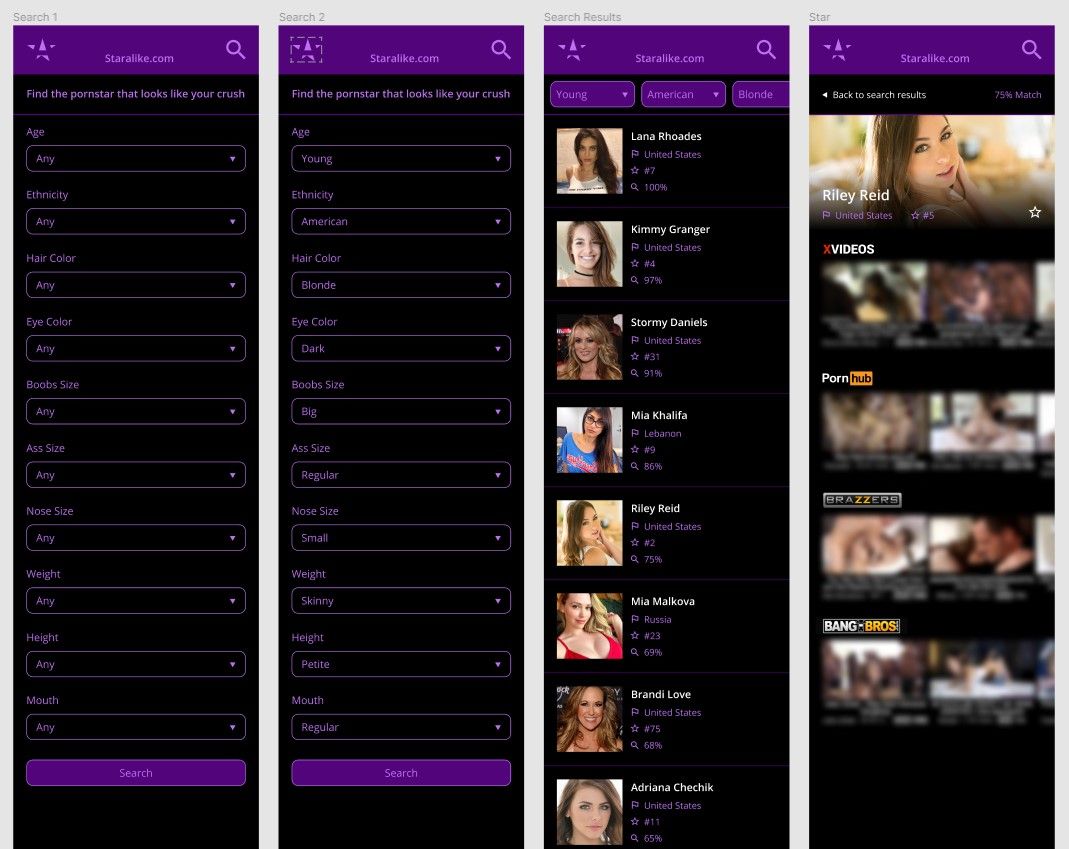Open the Mouth dropdown in Search 1
This screenshot has height=849, width=1069.
[x=136, y=727]
